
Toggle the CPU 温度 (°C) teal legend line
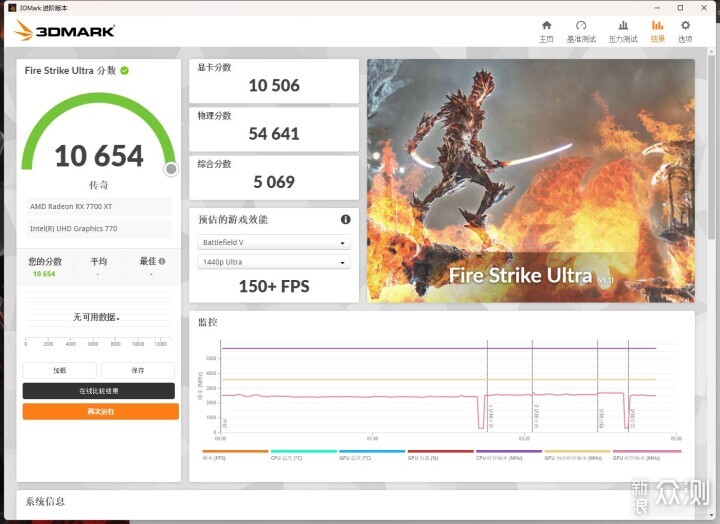pos(304,451)
